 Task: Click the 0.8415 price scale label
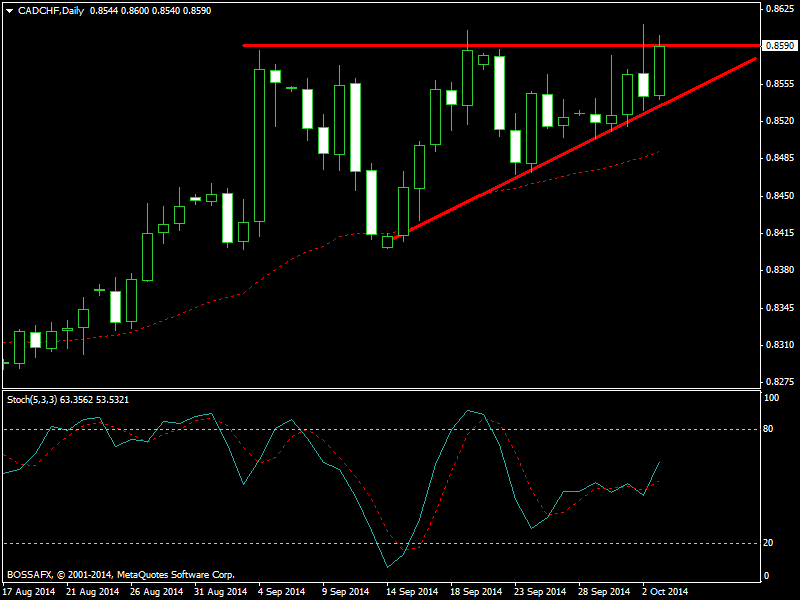coord(780,233)
